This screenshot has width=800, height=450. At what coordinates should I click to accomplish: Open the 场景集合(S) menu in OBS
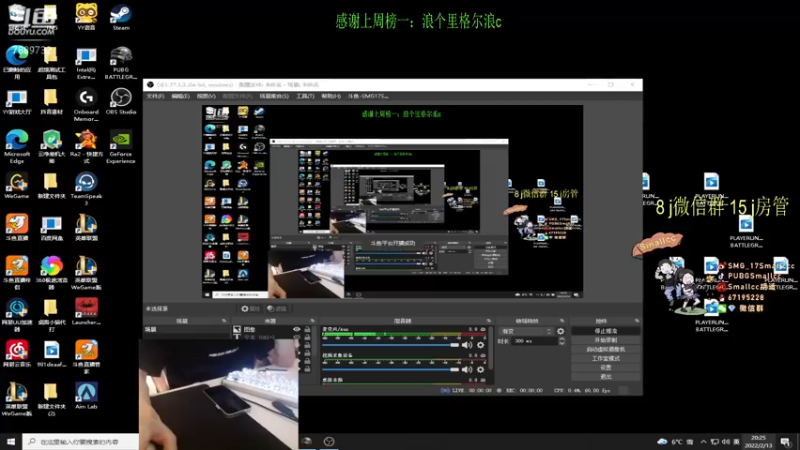274,96
